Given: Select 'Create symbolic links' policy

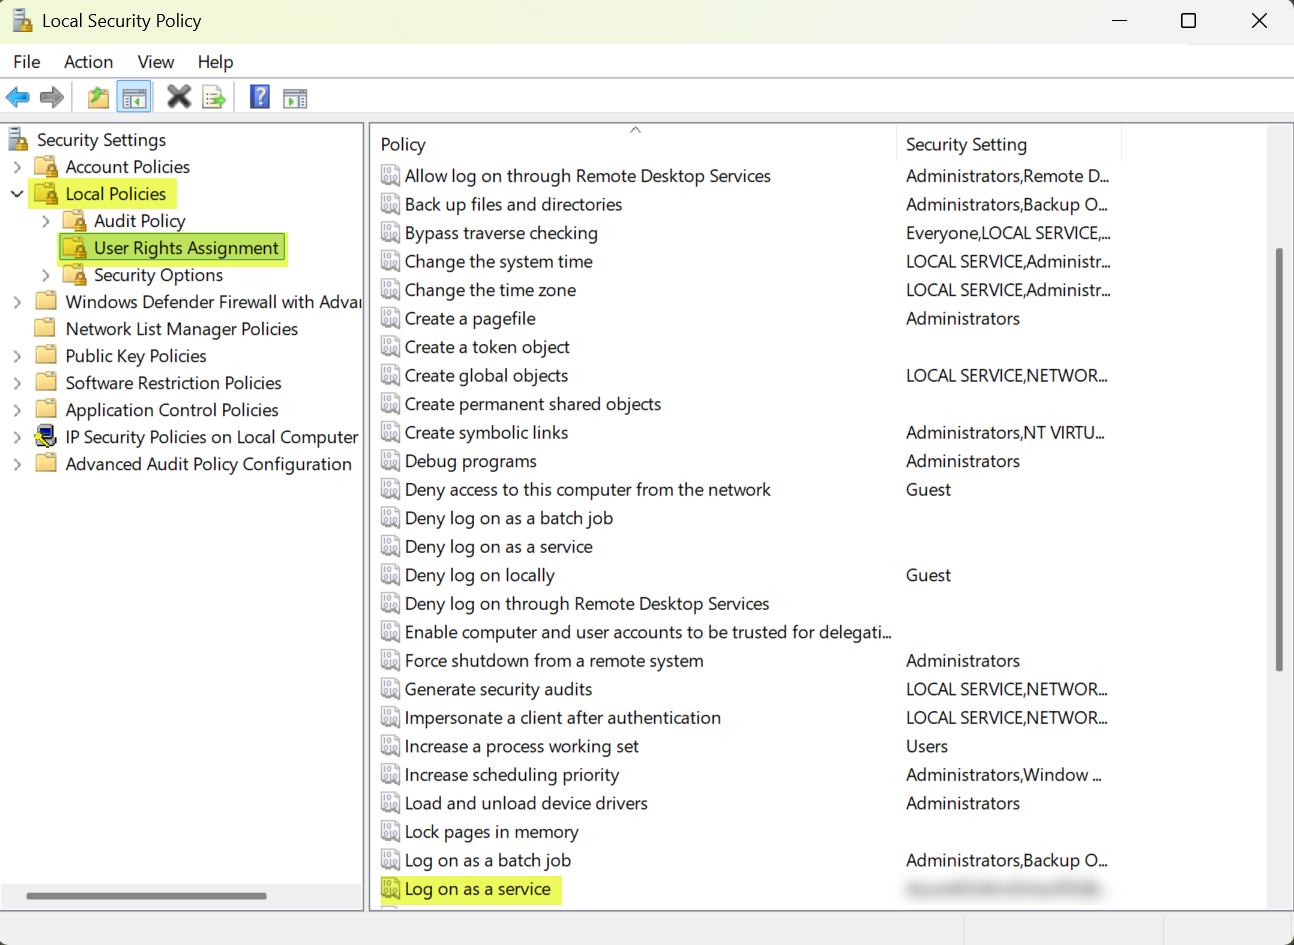Looking at the screenshot, I should coord(486,432).
